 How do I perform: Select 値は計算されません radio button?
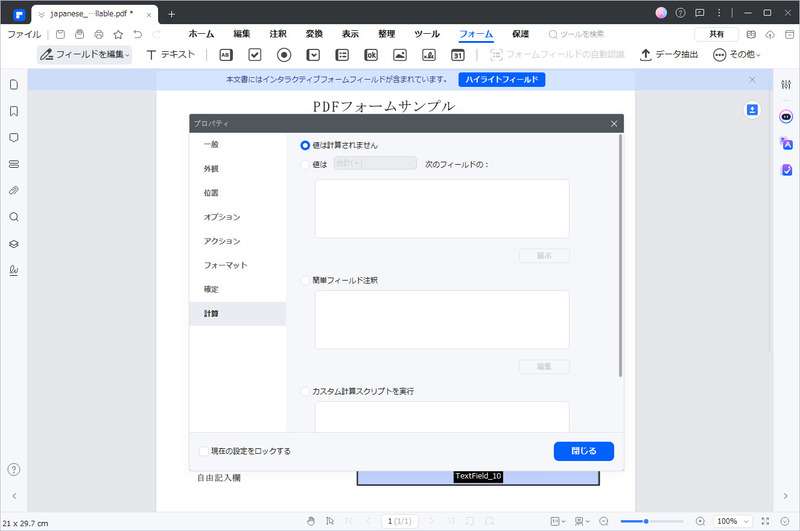(x=305, y=145)
